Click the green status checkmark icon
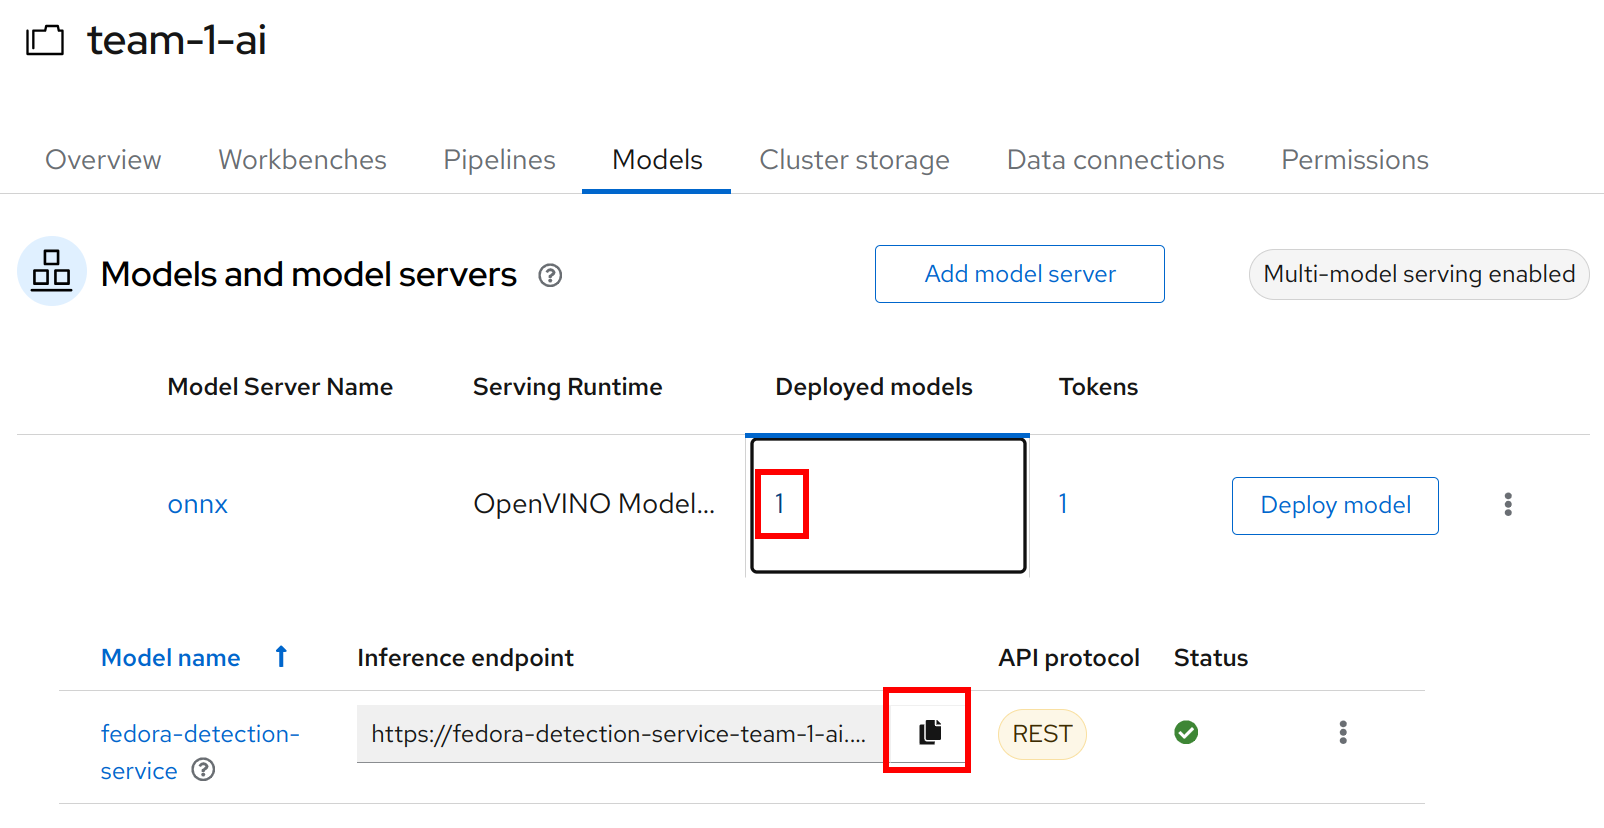Screen dimensions: 1604x828 pos(1186,732)
